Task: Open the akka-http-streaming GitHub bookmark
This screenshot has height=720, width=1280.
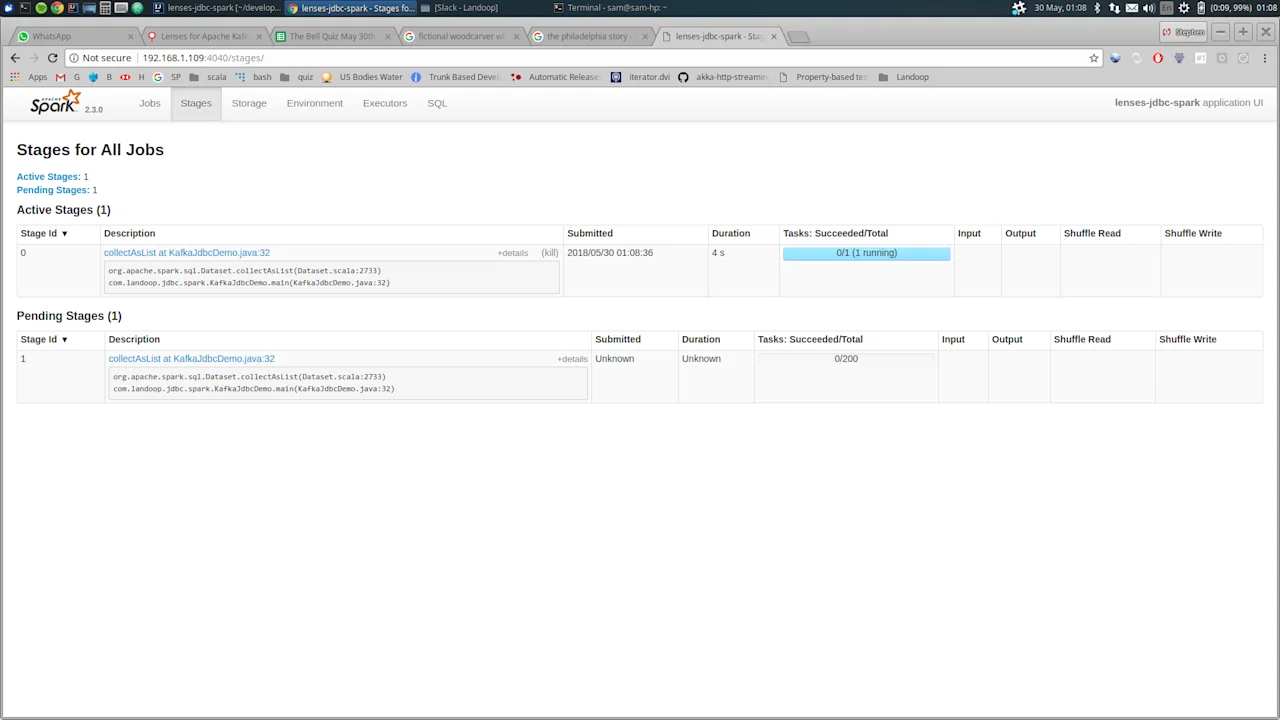Action: [x=729, y=77]
